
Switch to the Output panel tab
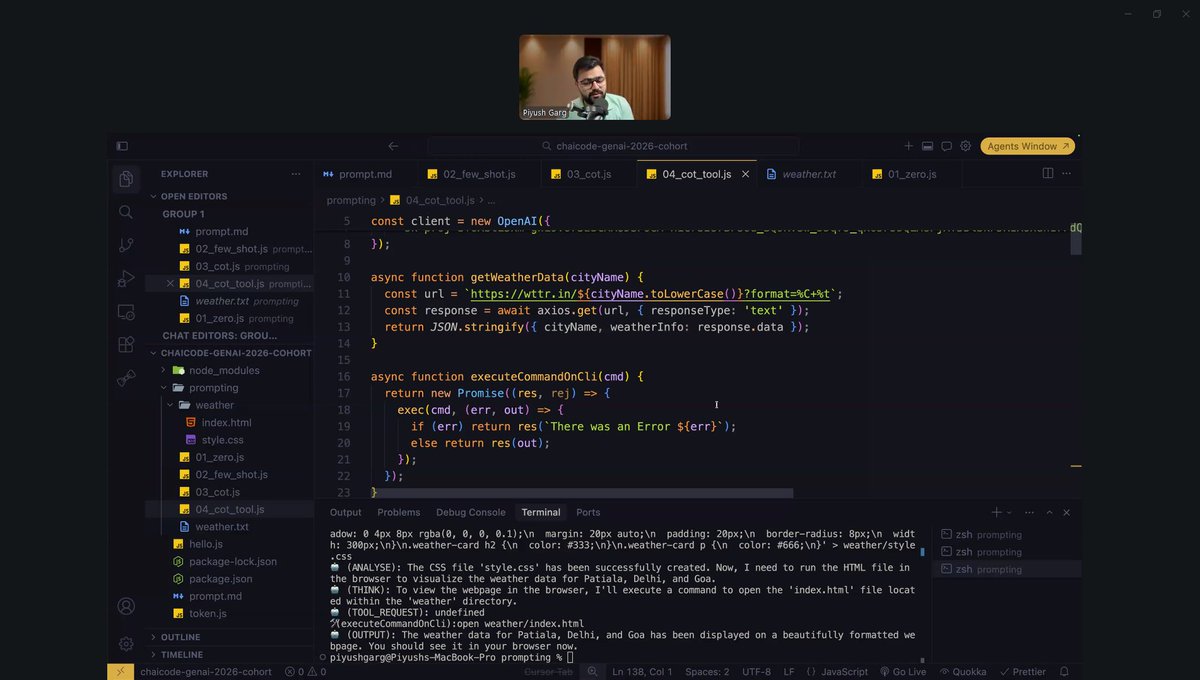[346, 512]
